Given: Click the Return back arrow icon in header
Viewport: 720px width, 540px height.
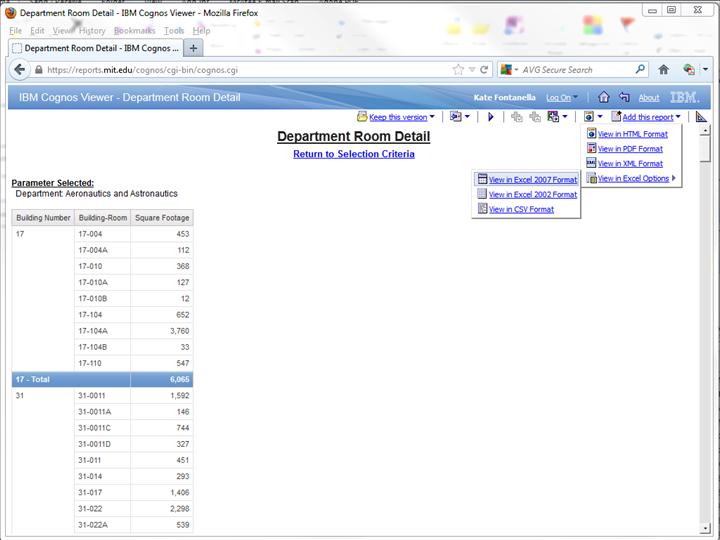Looking at the screenshot, I should coord(624,97).
